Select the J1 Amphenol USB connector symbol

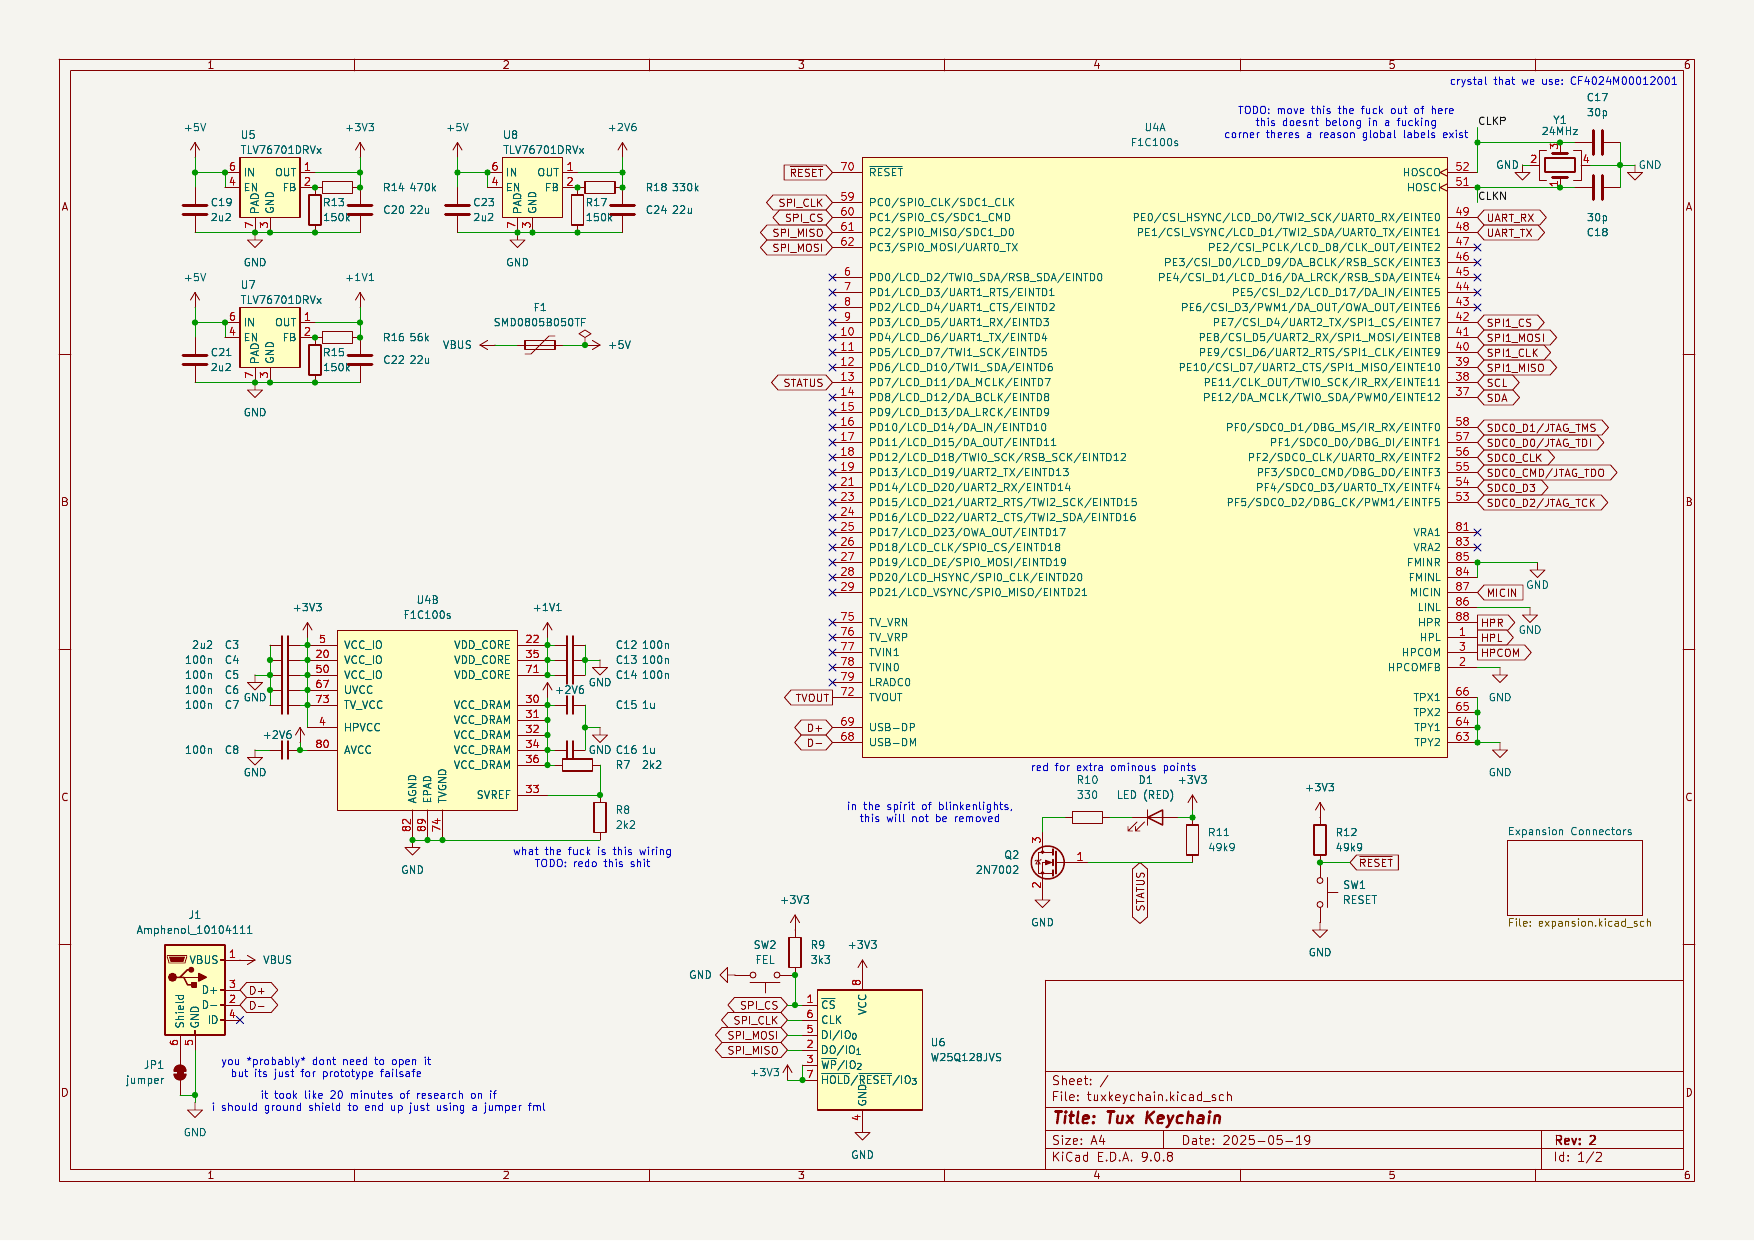pos(195,990)
